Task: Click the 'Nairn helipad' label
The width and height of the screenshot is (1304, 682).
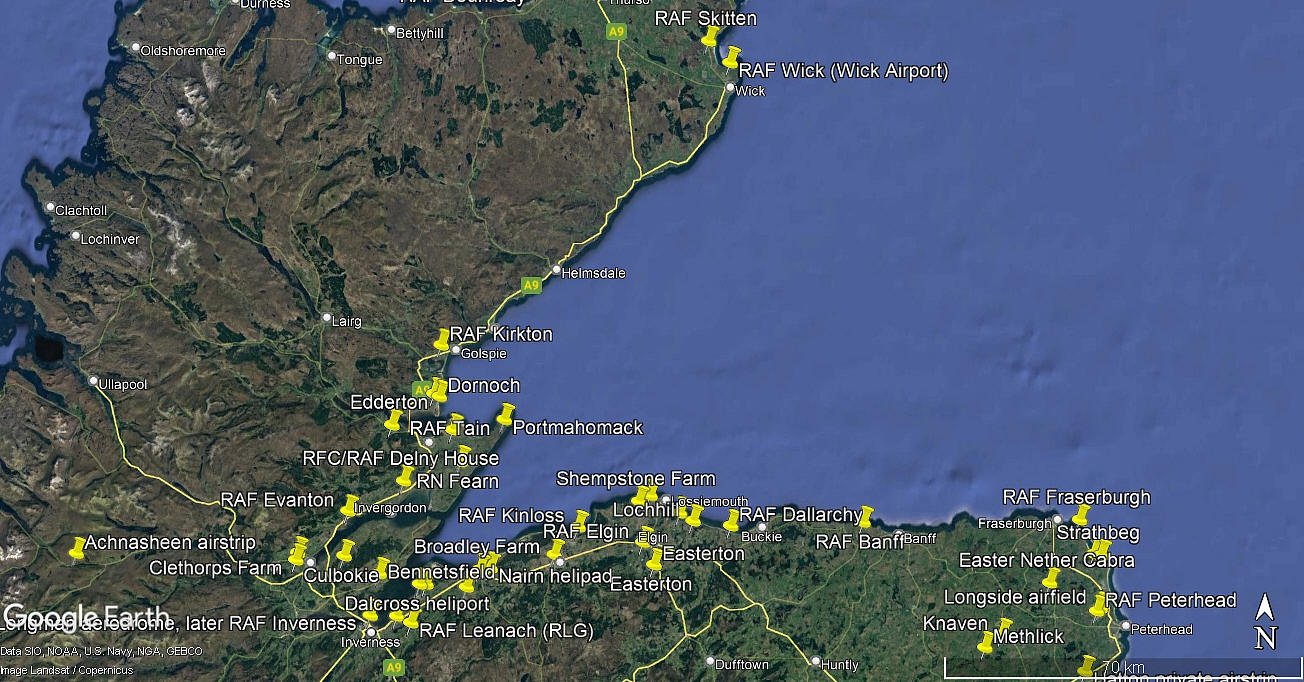Action: pos(554,576)
